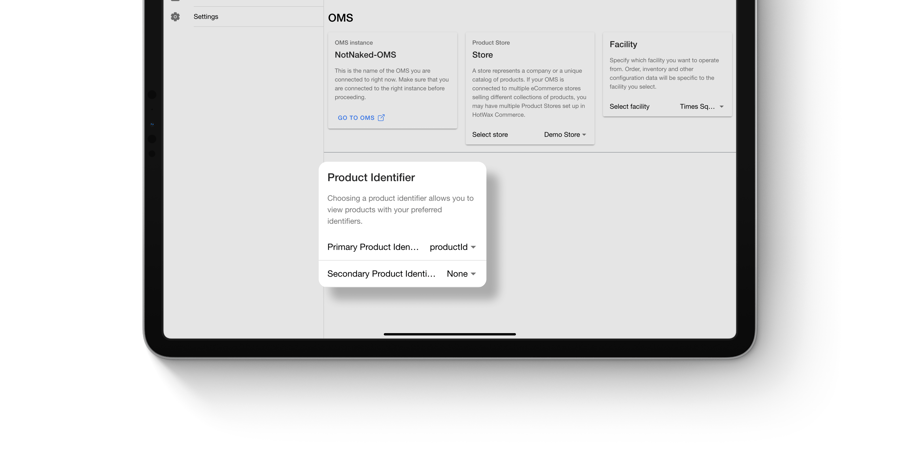
Task: Change the secondary identifier value None
Action: tap(457, 274)
